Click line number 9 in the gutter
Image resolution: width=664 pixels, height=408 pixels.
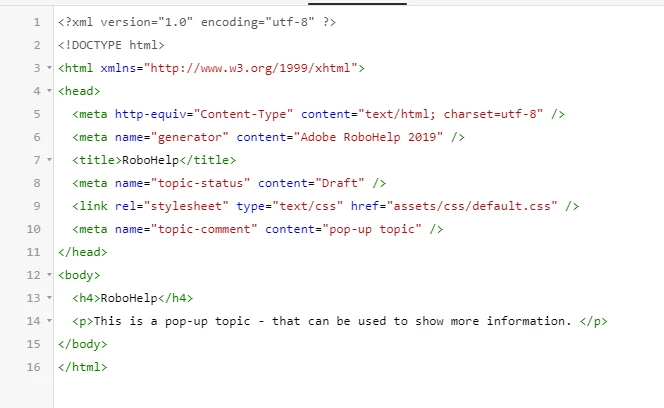point(37,206)
